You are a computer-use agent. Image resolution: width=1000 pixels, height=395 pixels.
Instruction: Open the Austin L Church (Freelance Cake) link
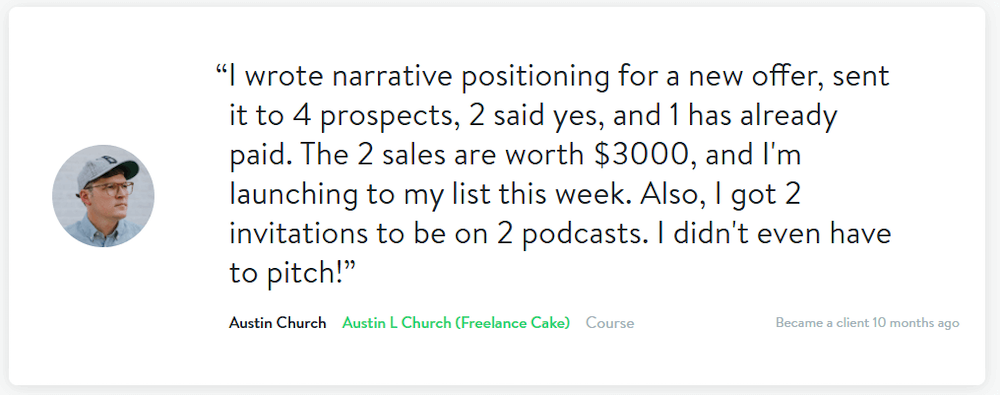(x=456, y=323)
